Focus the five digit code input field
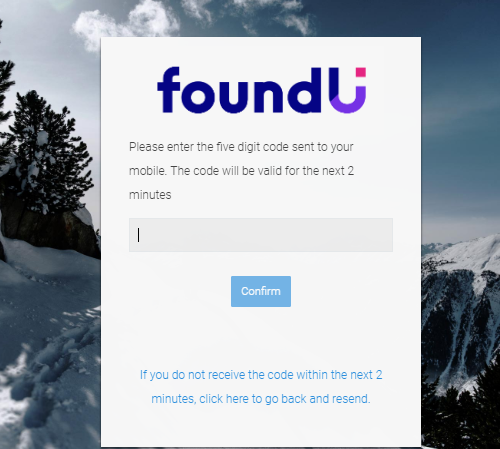This screenshot has height=449, width=500. [261, 235]
